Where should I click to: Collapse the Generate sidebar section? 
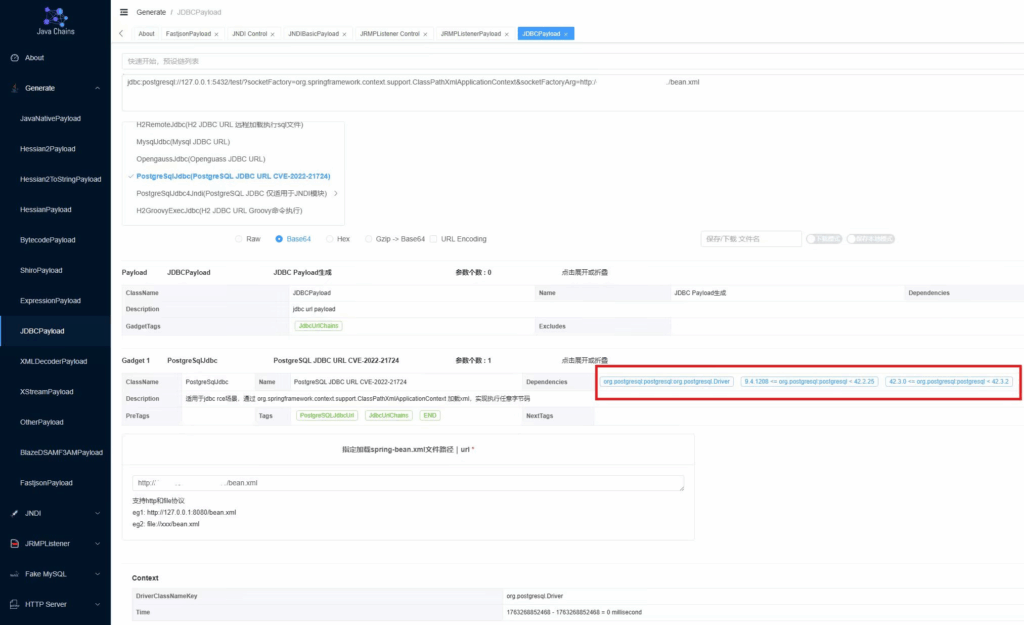(97, 88)
